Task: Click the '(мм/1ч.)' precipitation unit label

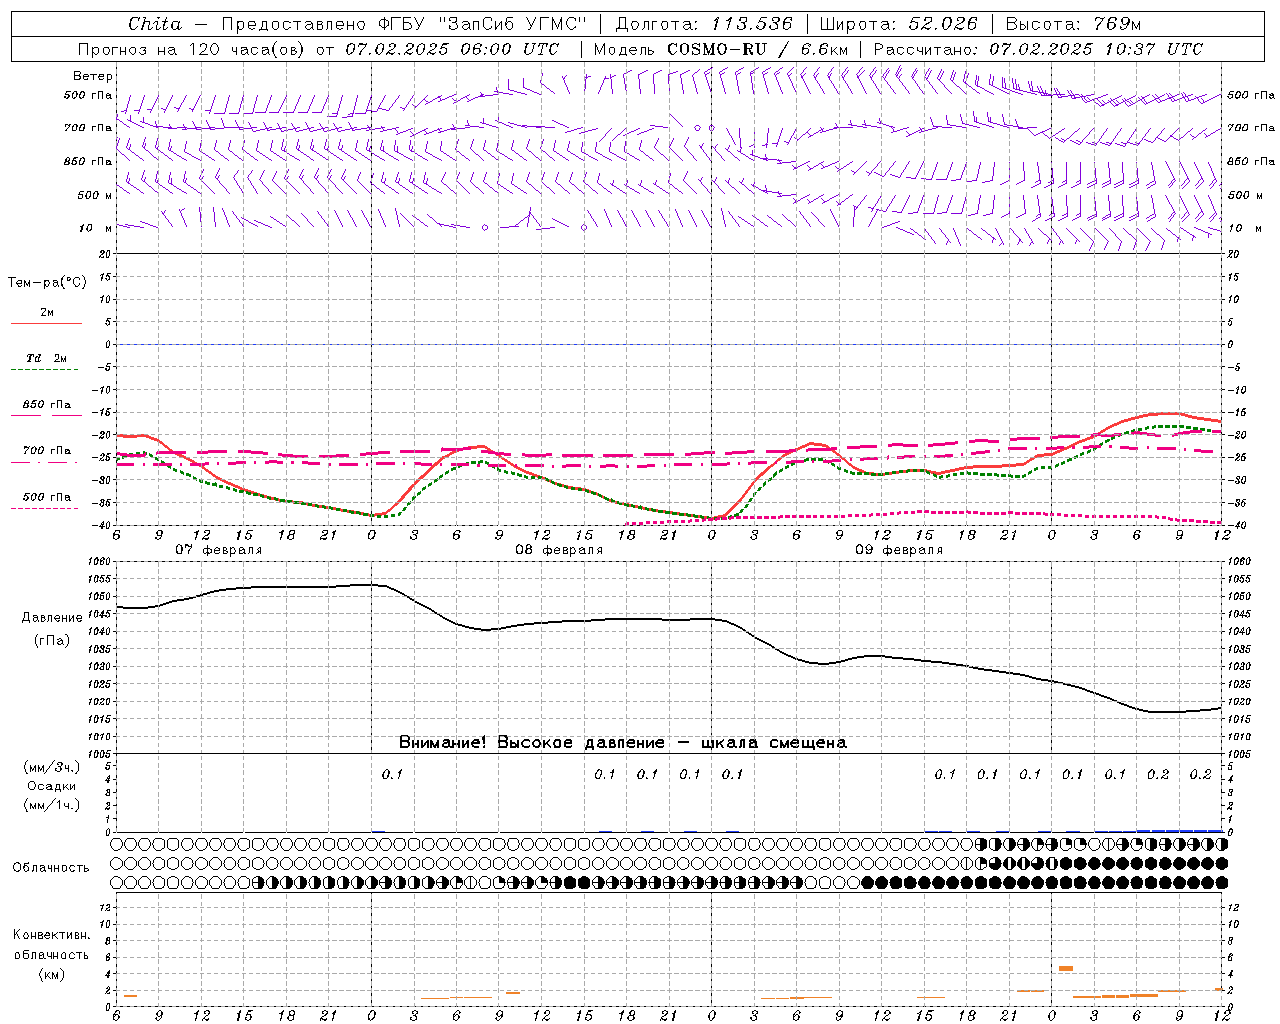Action: click(52, 805)
